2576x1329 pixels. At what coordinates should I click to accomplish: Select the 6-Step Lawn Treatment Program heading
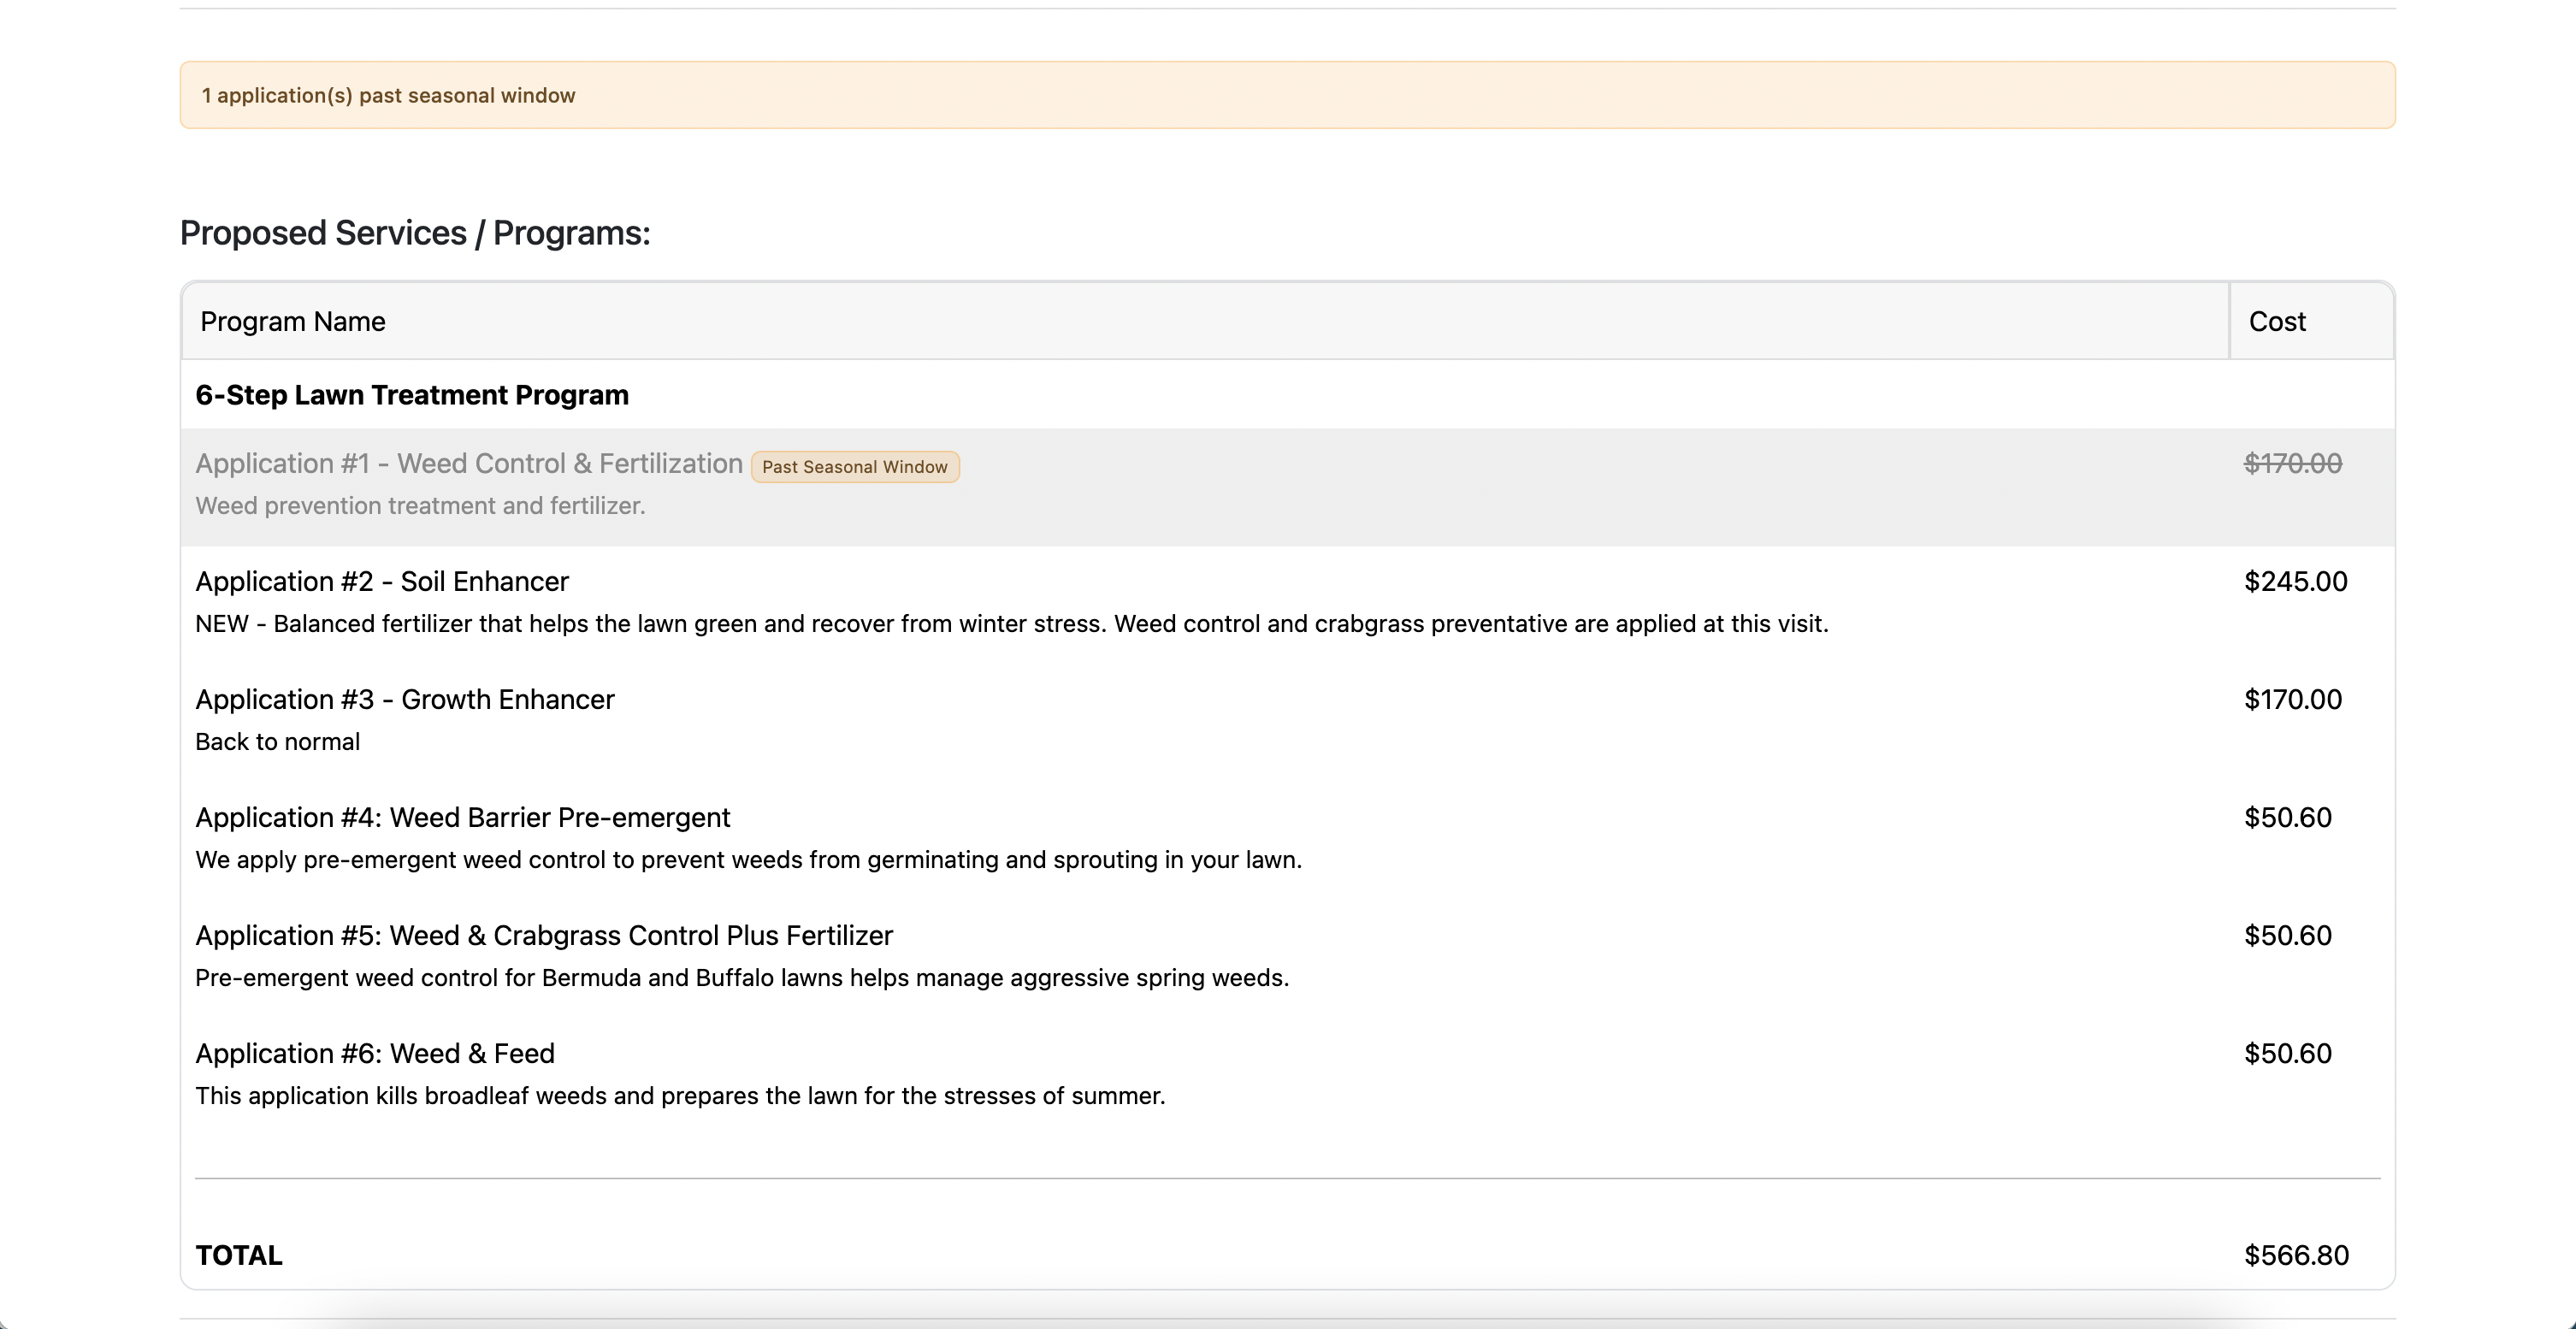tap(411, 395)
